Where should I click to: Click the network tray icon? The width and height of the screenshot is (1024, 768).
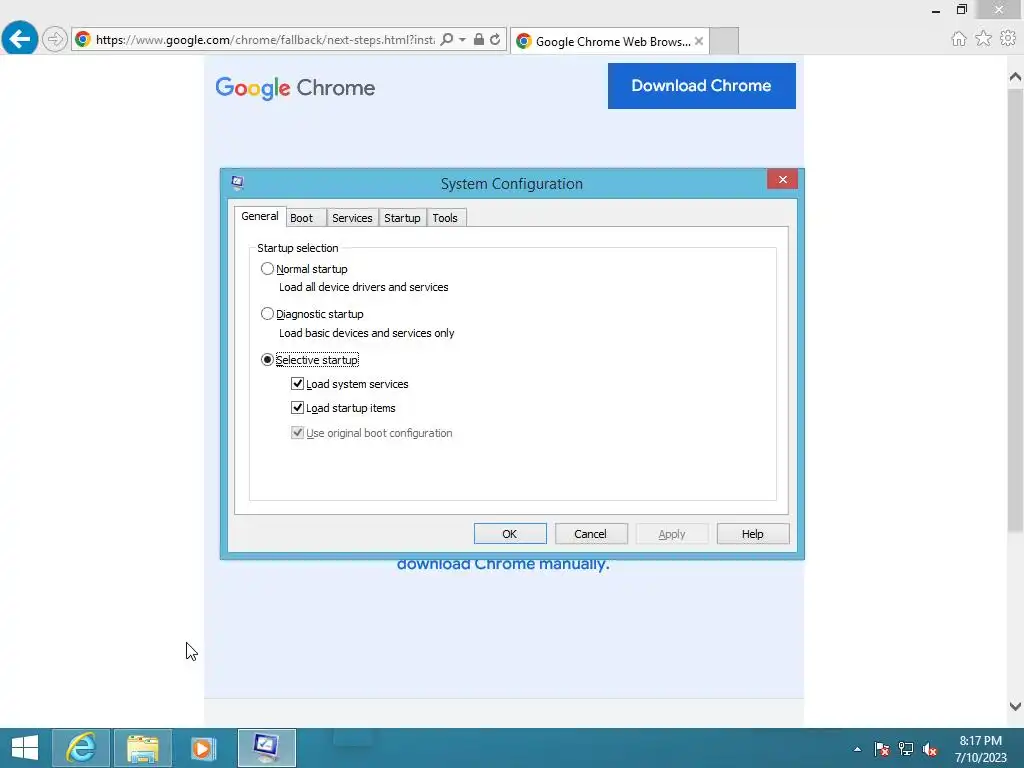906,749
